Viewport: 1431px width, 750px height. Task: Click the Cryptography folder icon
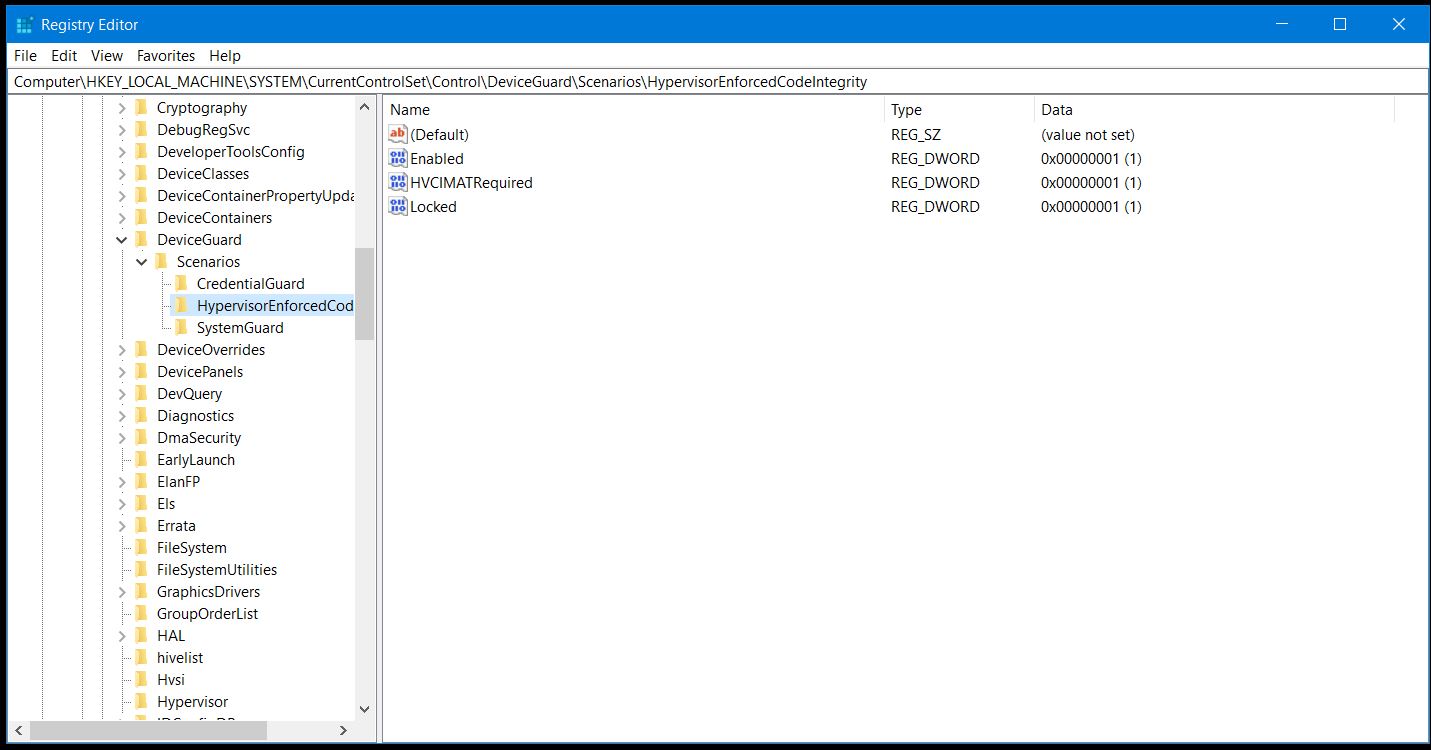[141, 108]
